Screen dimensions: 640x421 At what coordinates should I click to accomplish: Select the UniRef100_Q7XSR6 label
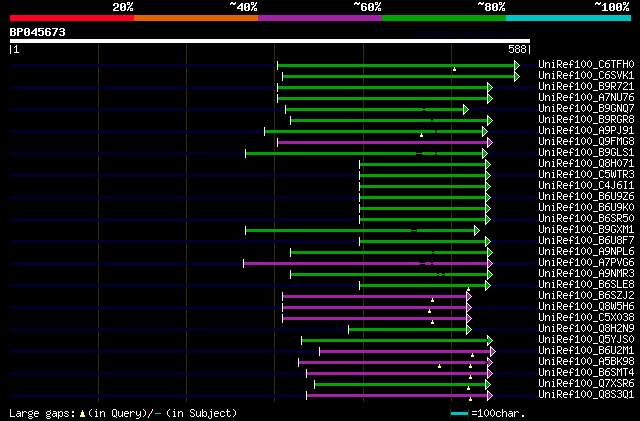point(586,384)
